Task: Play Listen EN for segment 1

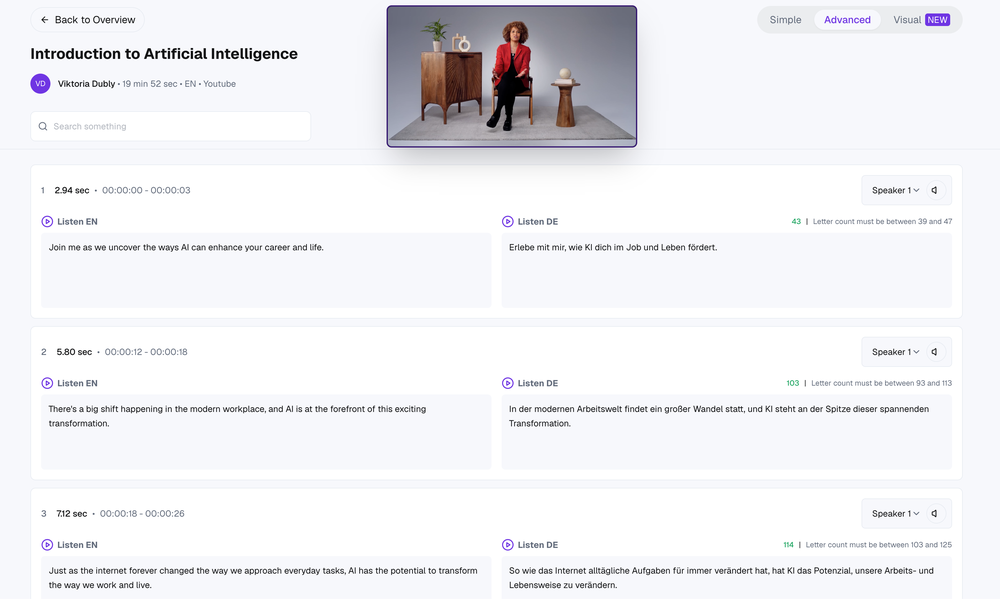Action: 70,221
